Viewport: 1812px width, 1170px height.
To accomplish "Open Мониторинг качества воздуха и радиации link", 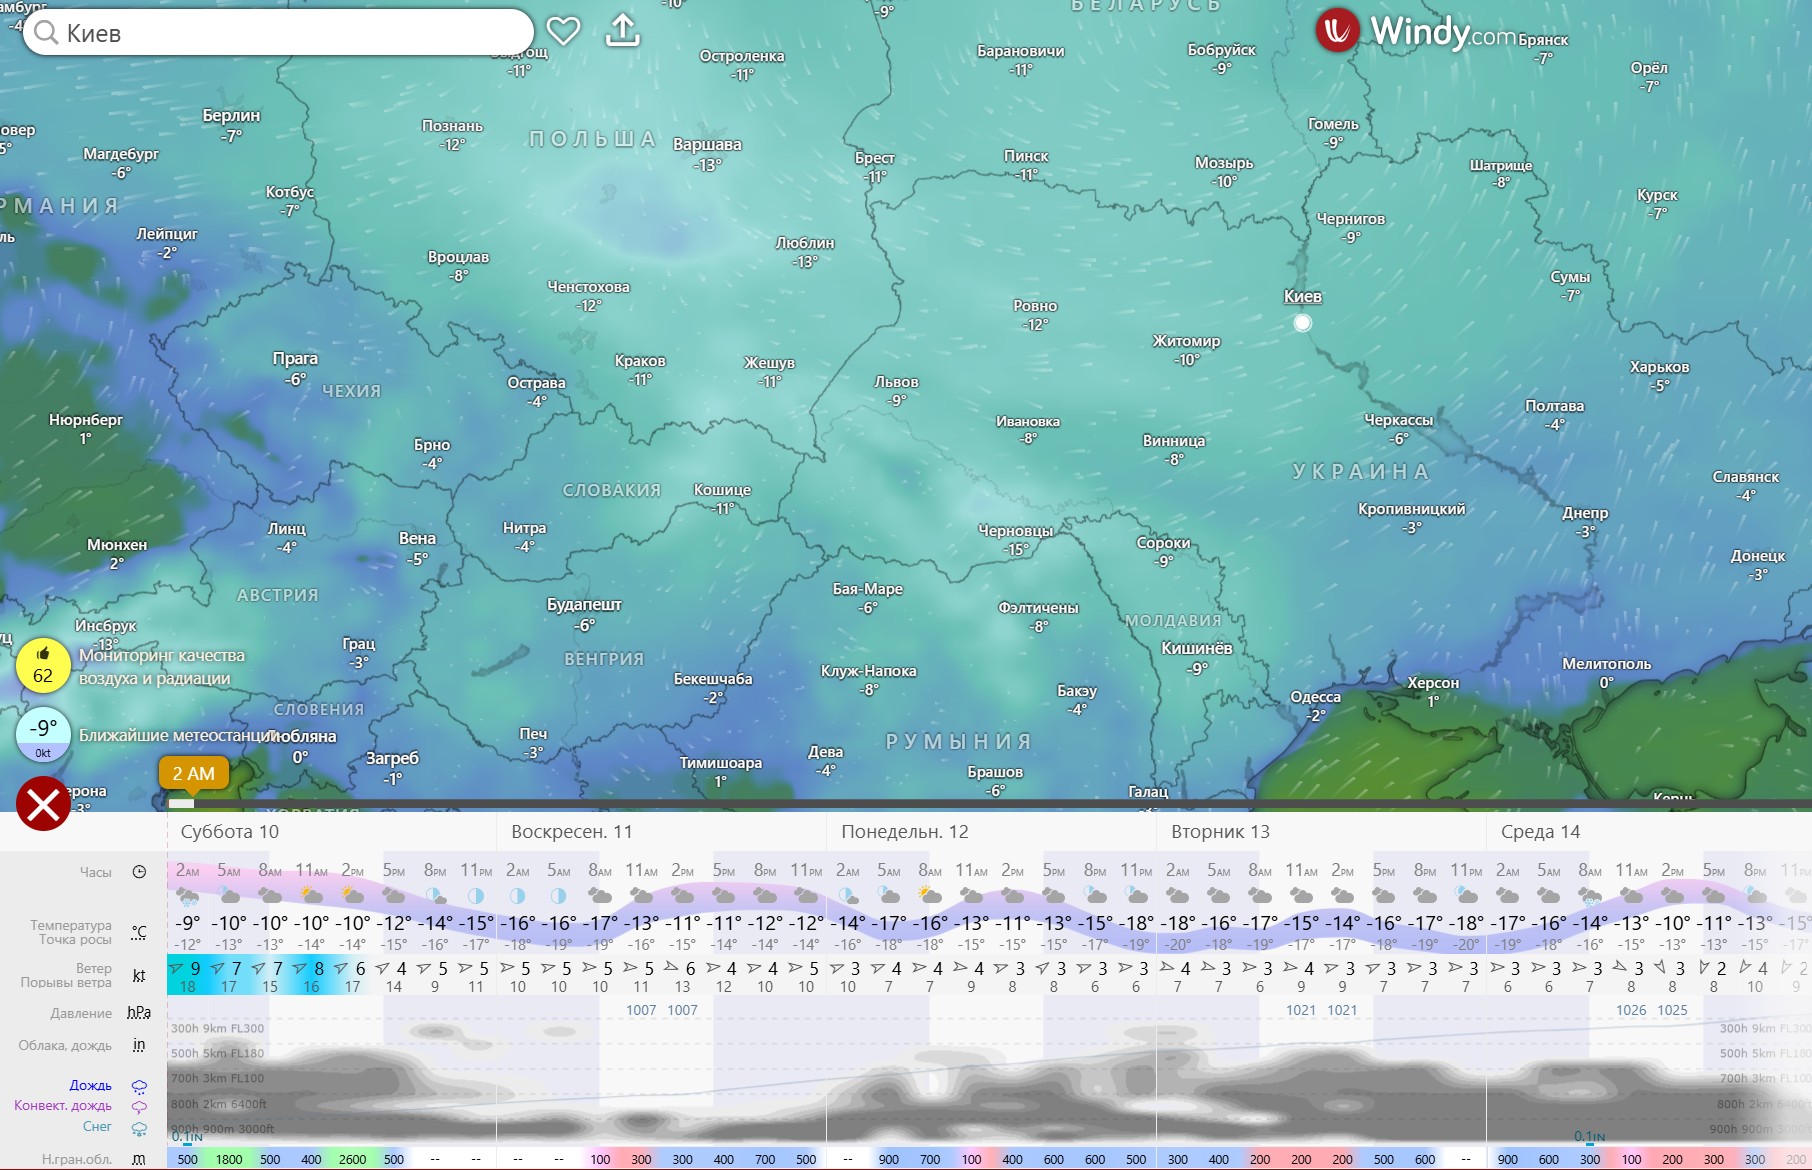I will [x=162, y=667].
